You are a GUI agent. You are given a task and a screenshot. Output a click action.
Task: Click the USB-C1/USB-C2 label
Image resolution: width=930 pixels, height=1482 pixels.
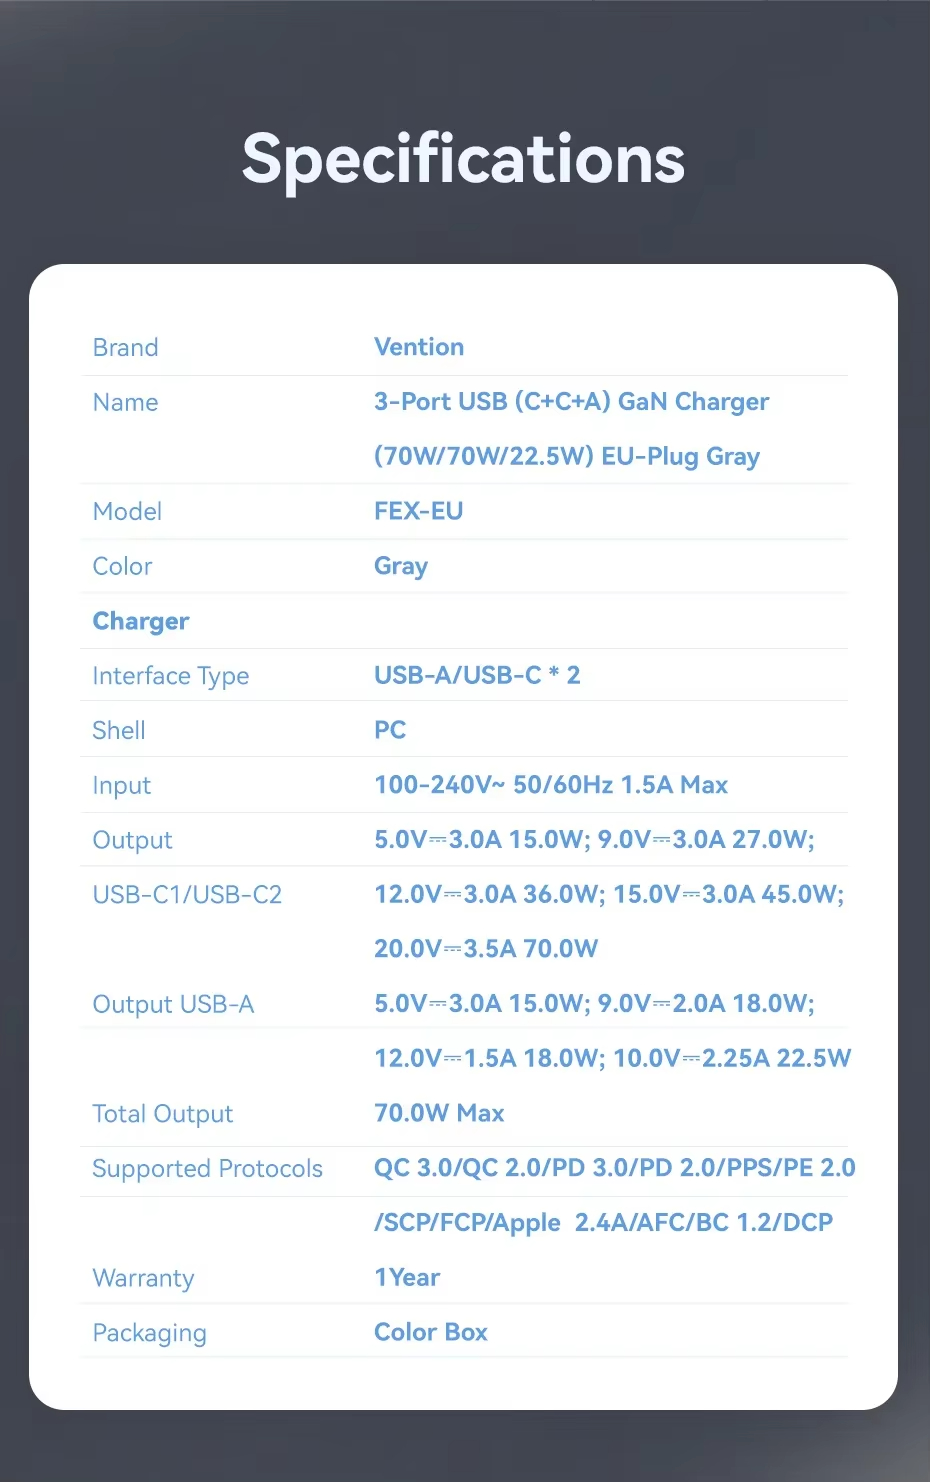click(x=187, y=894)
